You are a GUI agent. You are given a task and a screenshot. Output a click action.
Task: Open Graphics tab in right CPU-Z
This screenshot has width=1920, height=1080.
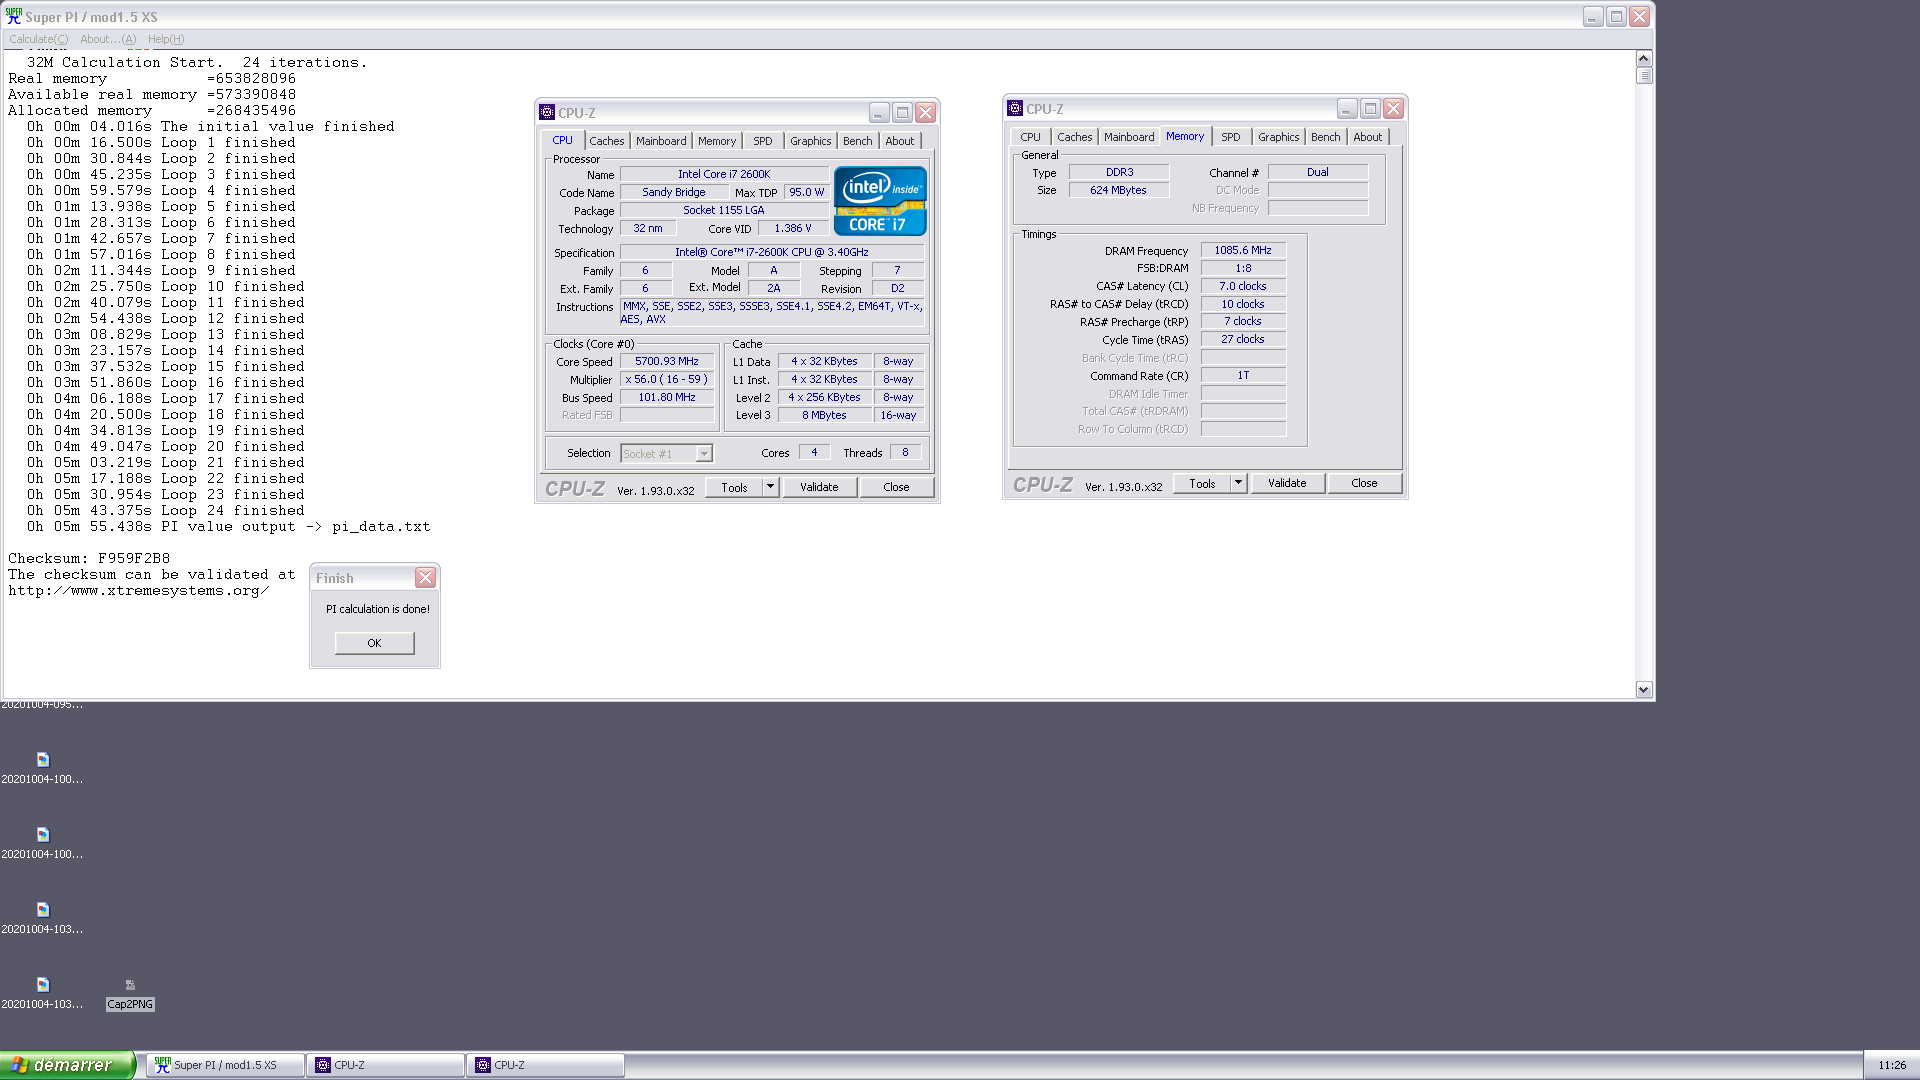1278,137
